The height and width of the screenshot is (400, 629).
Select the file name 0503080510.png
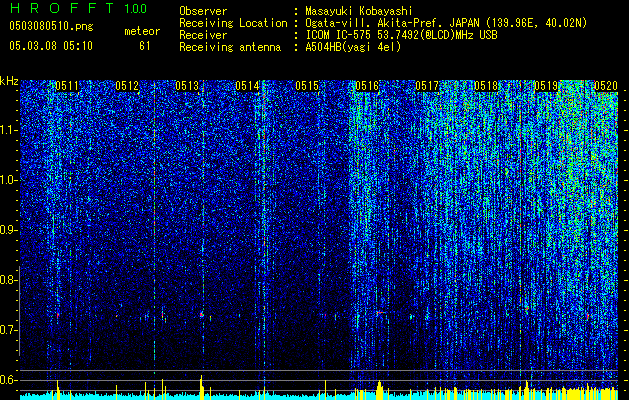coord(51,26)
